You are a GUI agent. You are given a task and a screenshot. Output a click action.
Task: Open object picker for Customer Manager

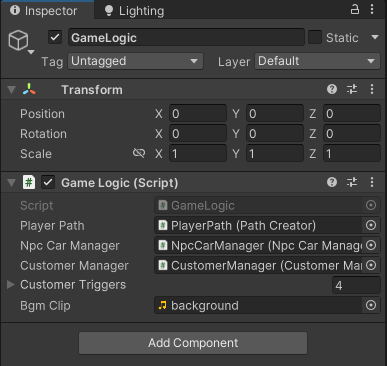371,265
